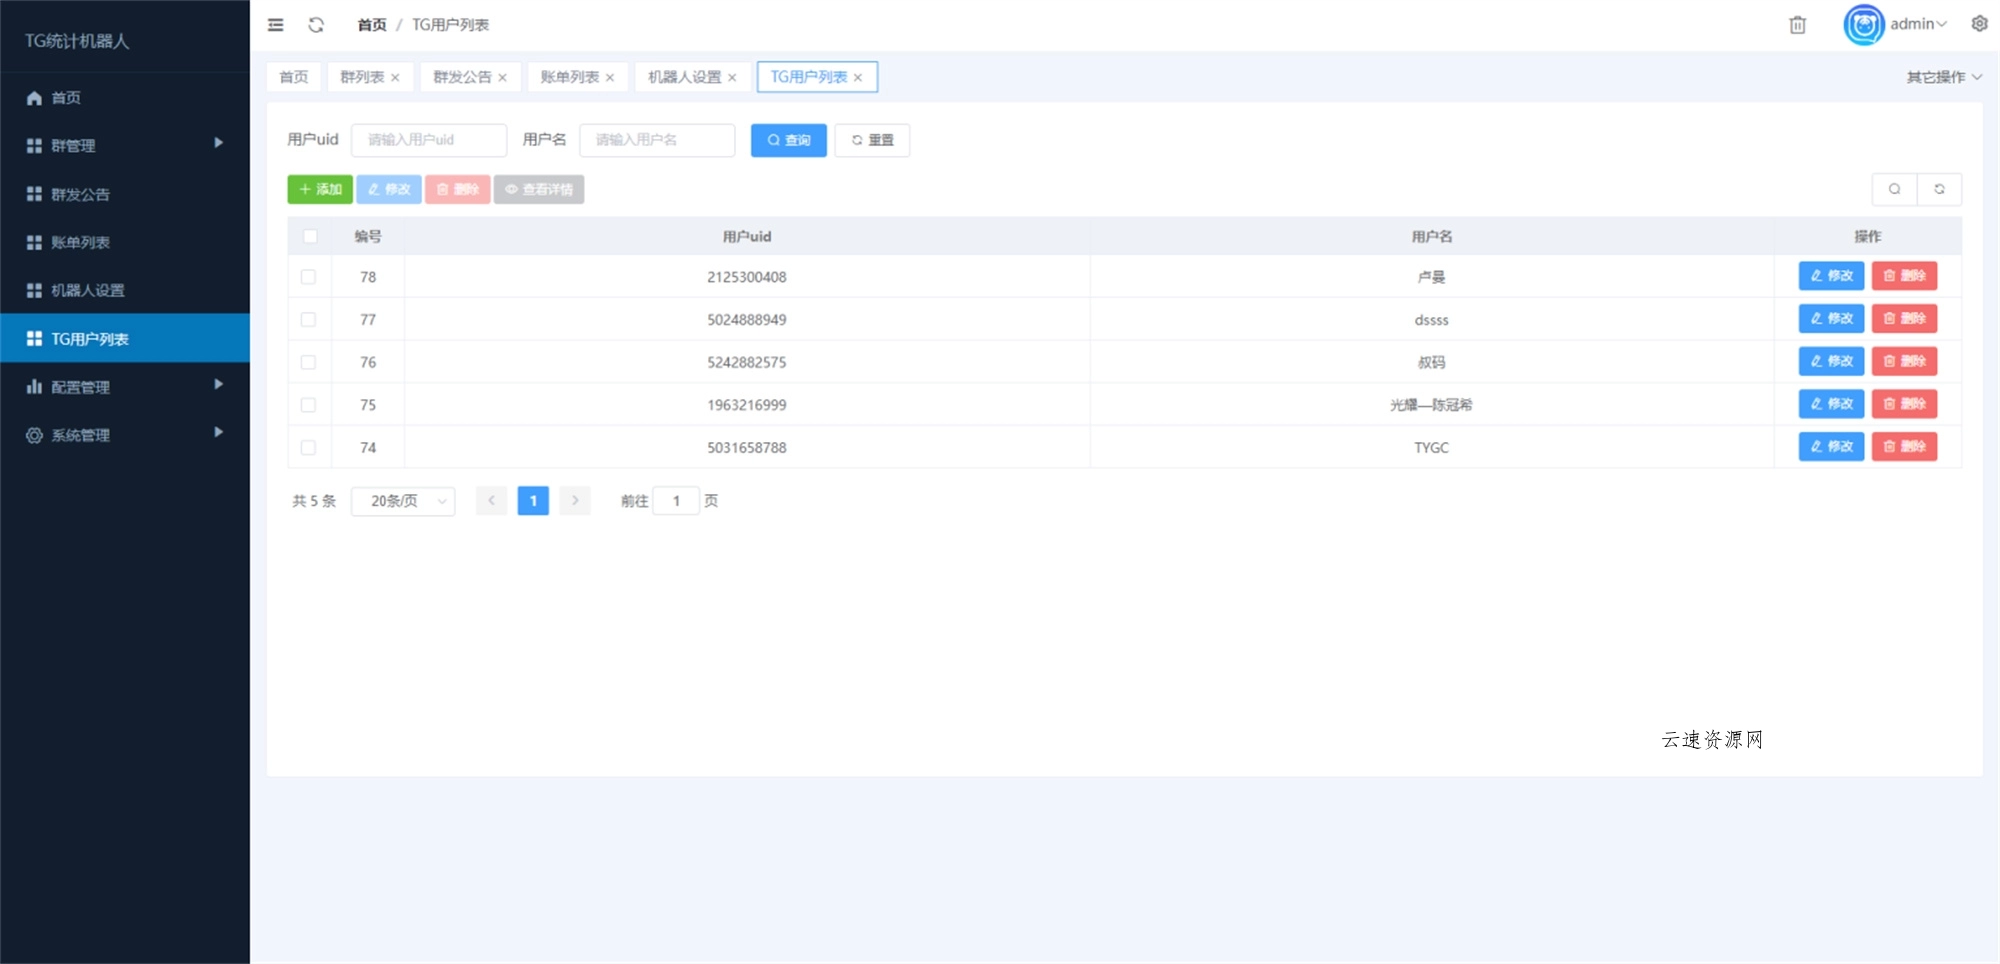
Task: Click the 查询 search button
Action: click(788, 140)
